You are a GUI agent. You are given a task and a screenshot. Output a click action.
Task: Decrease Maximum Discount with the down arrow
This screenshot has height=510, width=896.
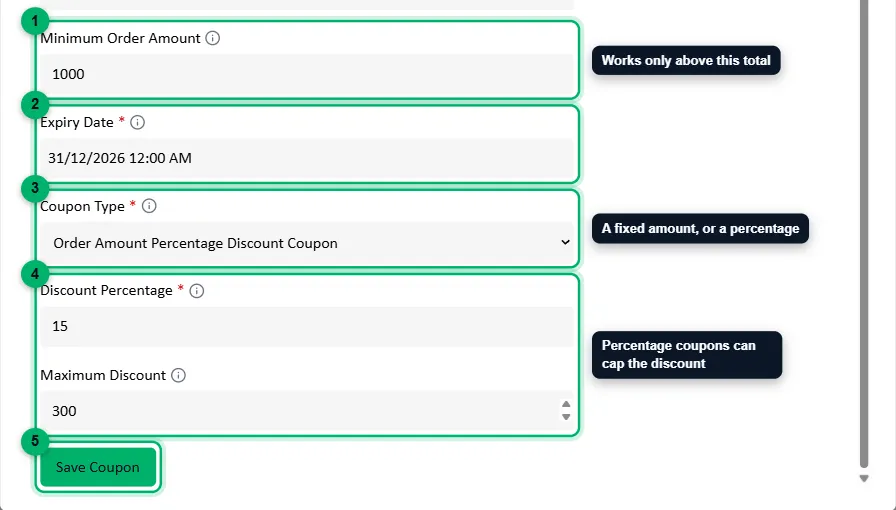tap(566, 417)
